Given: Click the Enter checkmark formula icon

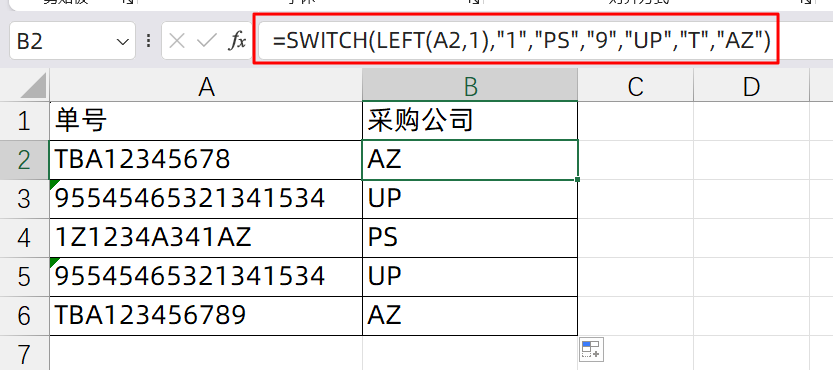Looking at the screenshot, I should [206, 41].
